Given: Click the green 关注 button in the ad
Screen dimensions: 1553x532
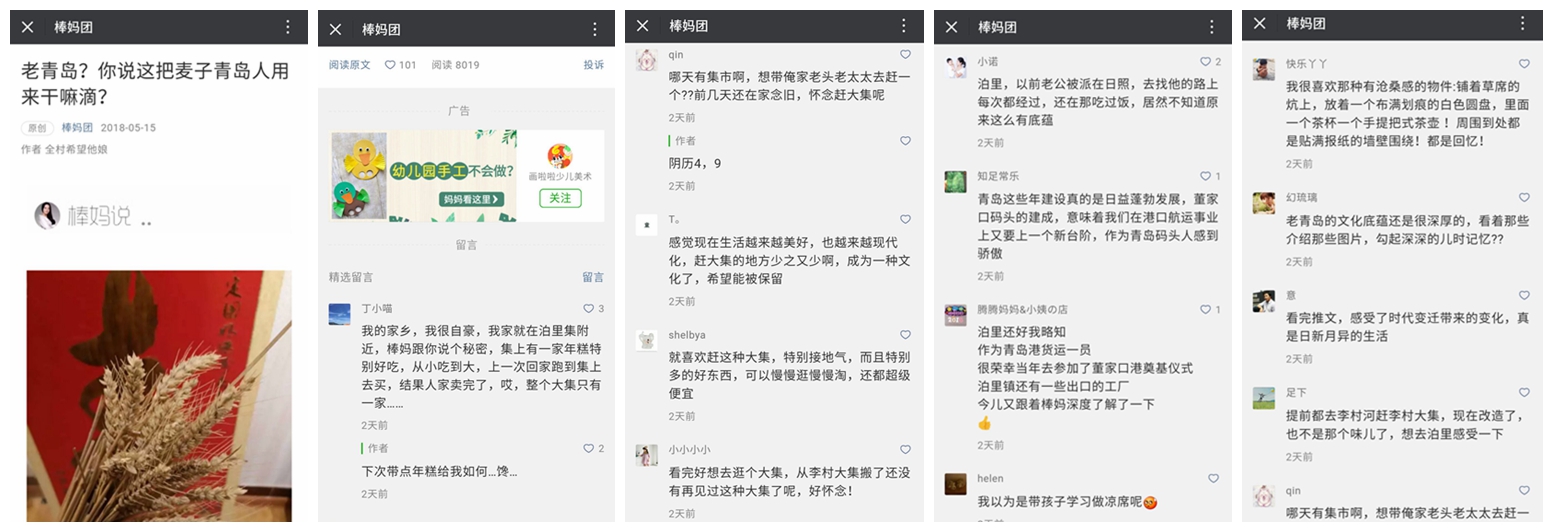Looking at the screenshot, I should point(560,198).
